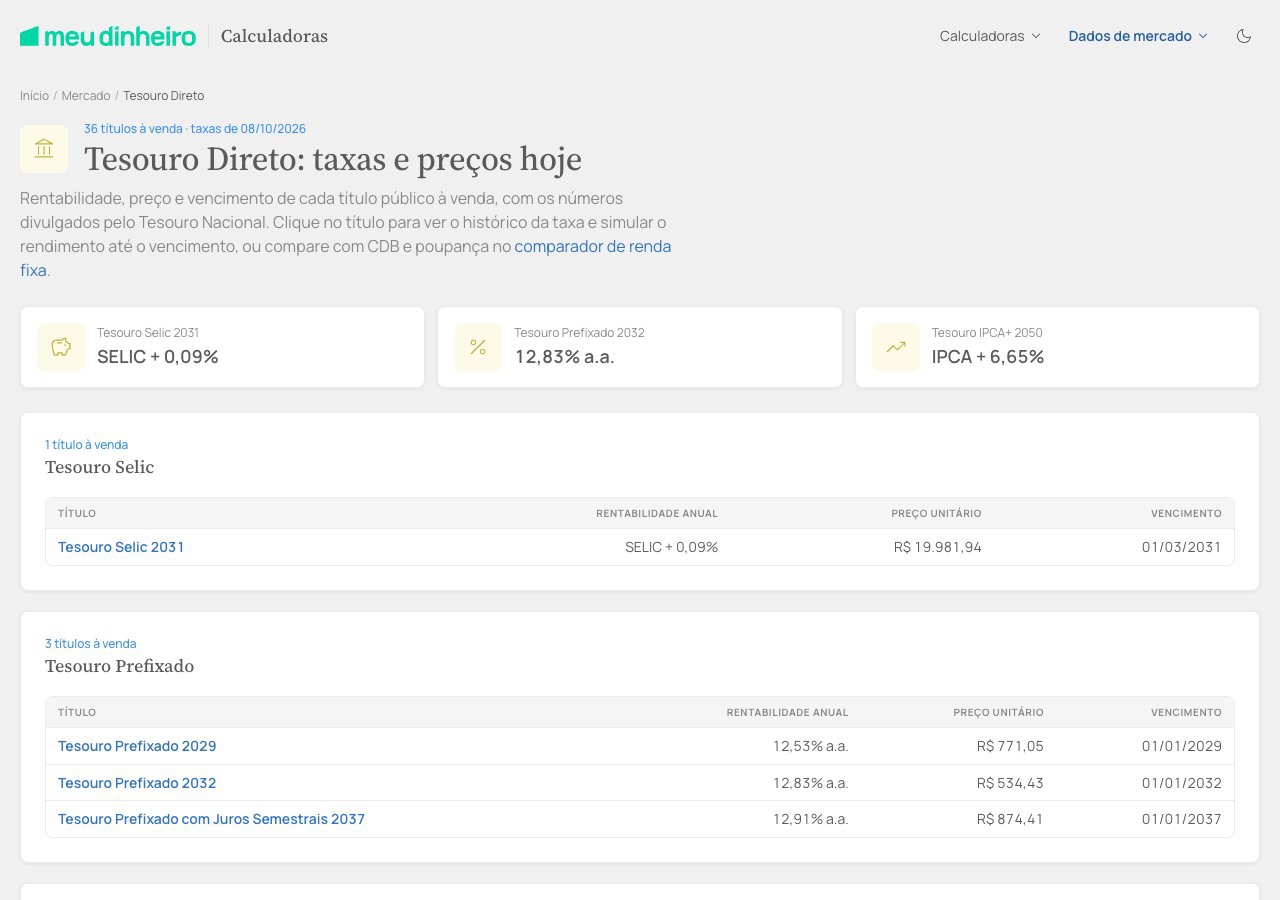Select the Tesouro Selic 2031 summary card

click(222, 347)
